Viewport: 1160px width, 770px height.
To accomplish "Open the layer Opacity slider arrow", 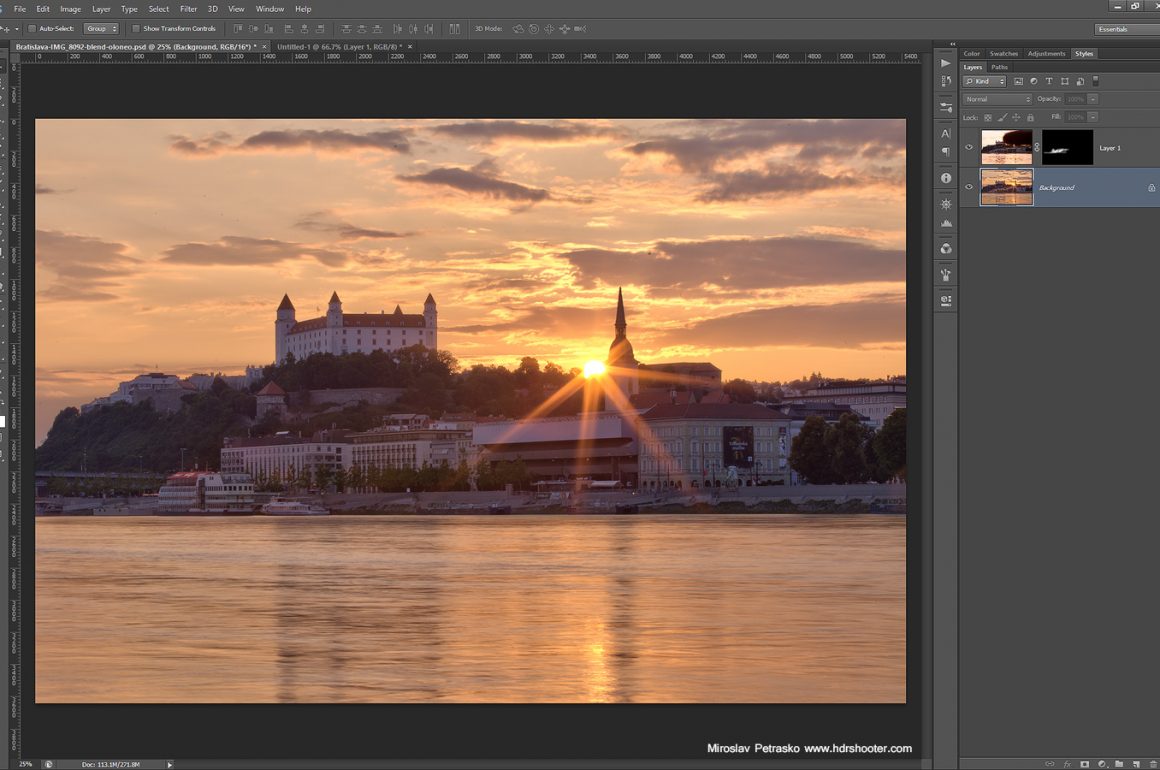I will pyautogui.click(x=1093, y=99).
